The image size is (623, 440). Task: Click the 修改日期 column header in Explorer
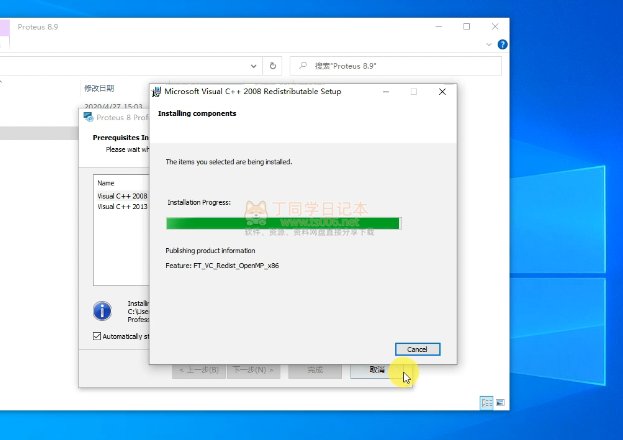pos(99,88)
